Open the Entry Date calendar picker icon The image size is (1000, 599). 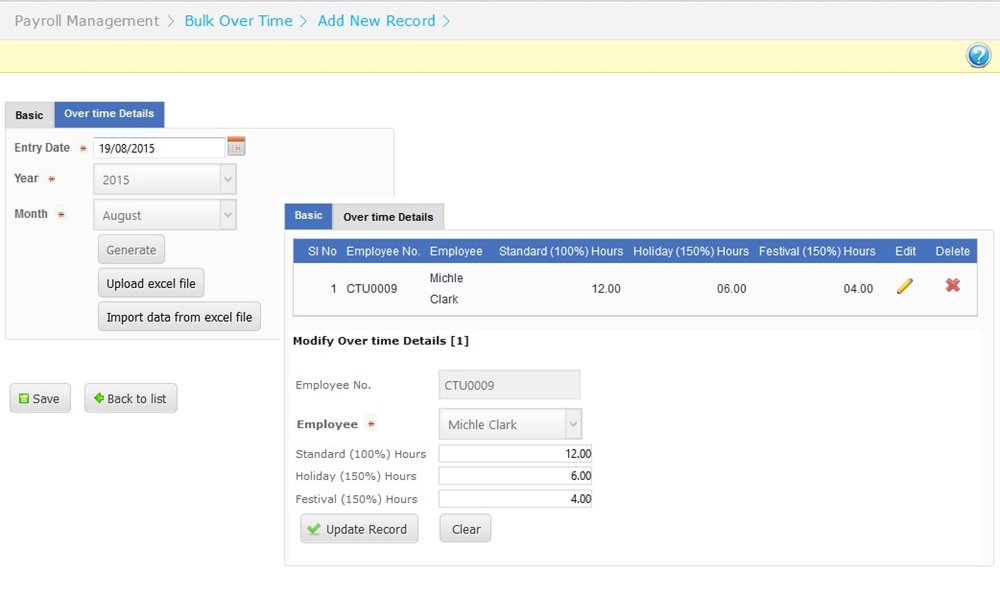[236, 146]
